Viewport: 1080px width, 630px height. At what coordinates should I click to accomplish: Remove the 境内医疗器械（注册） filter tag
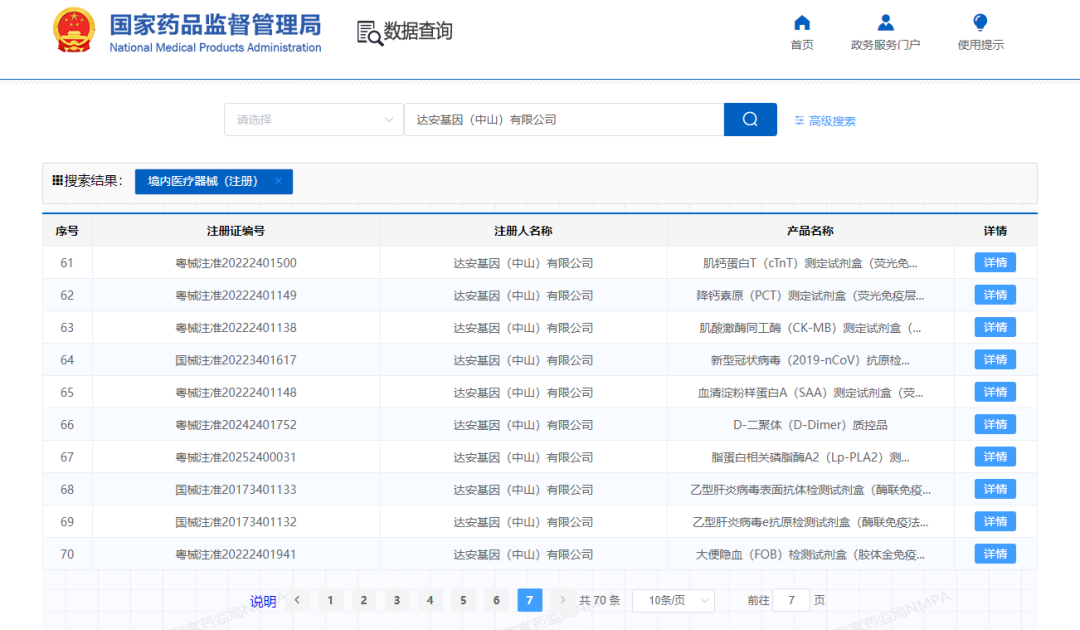pyautogui.click(x=278, y=181)
